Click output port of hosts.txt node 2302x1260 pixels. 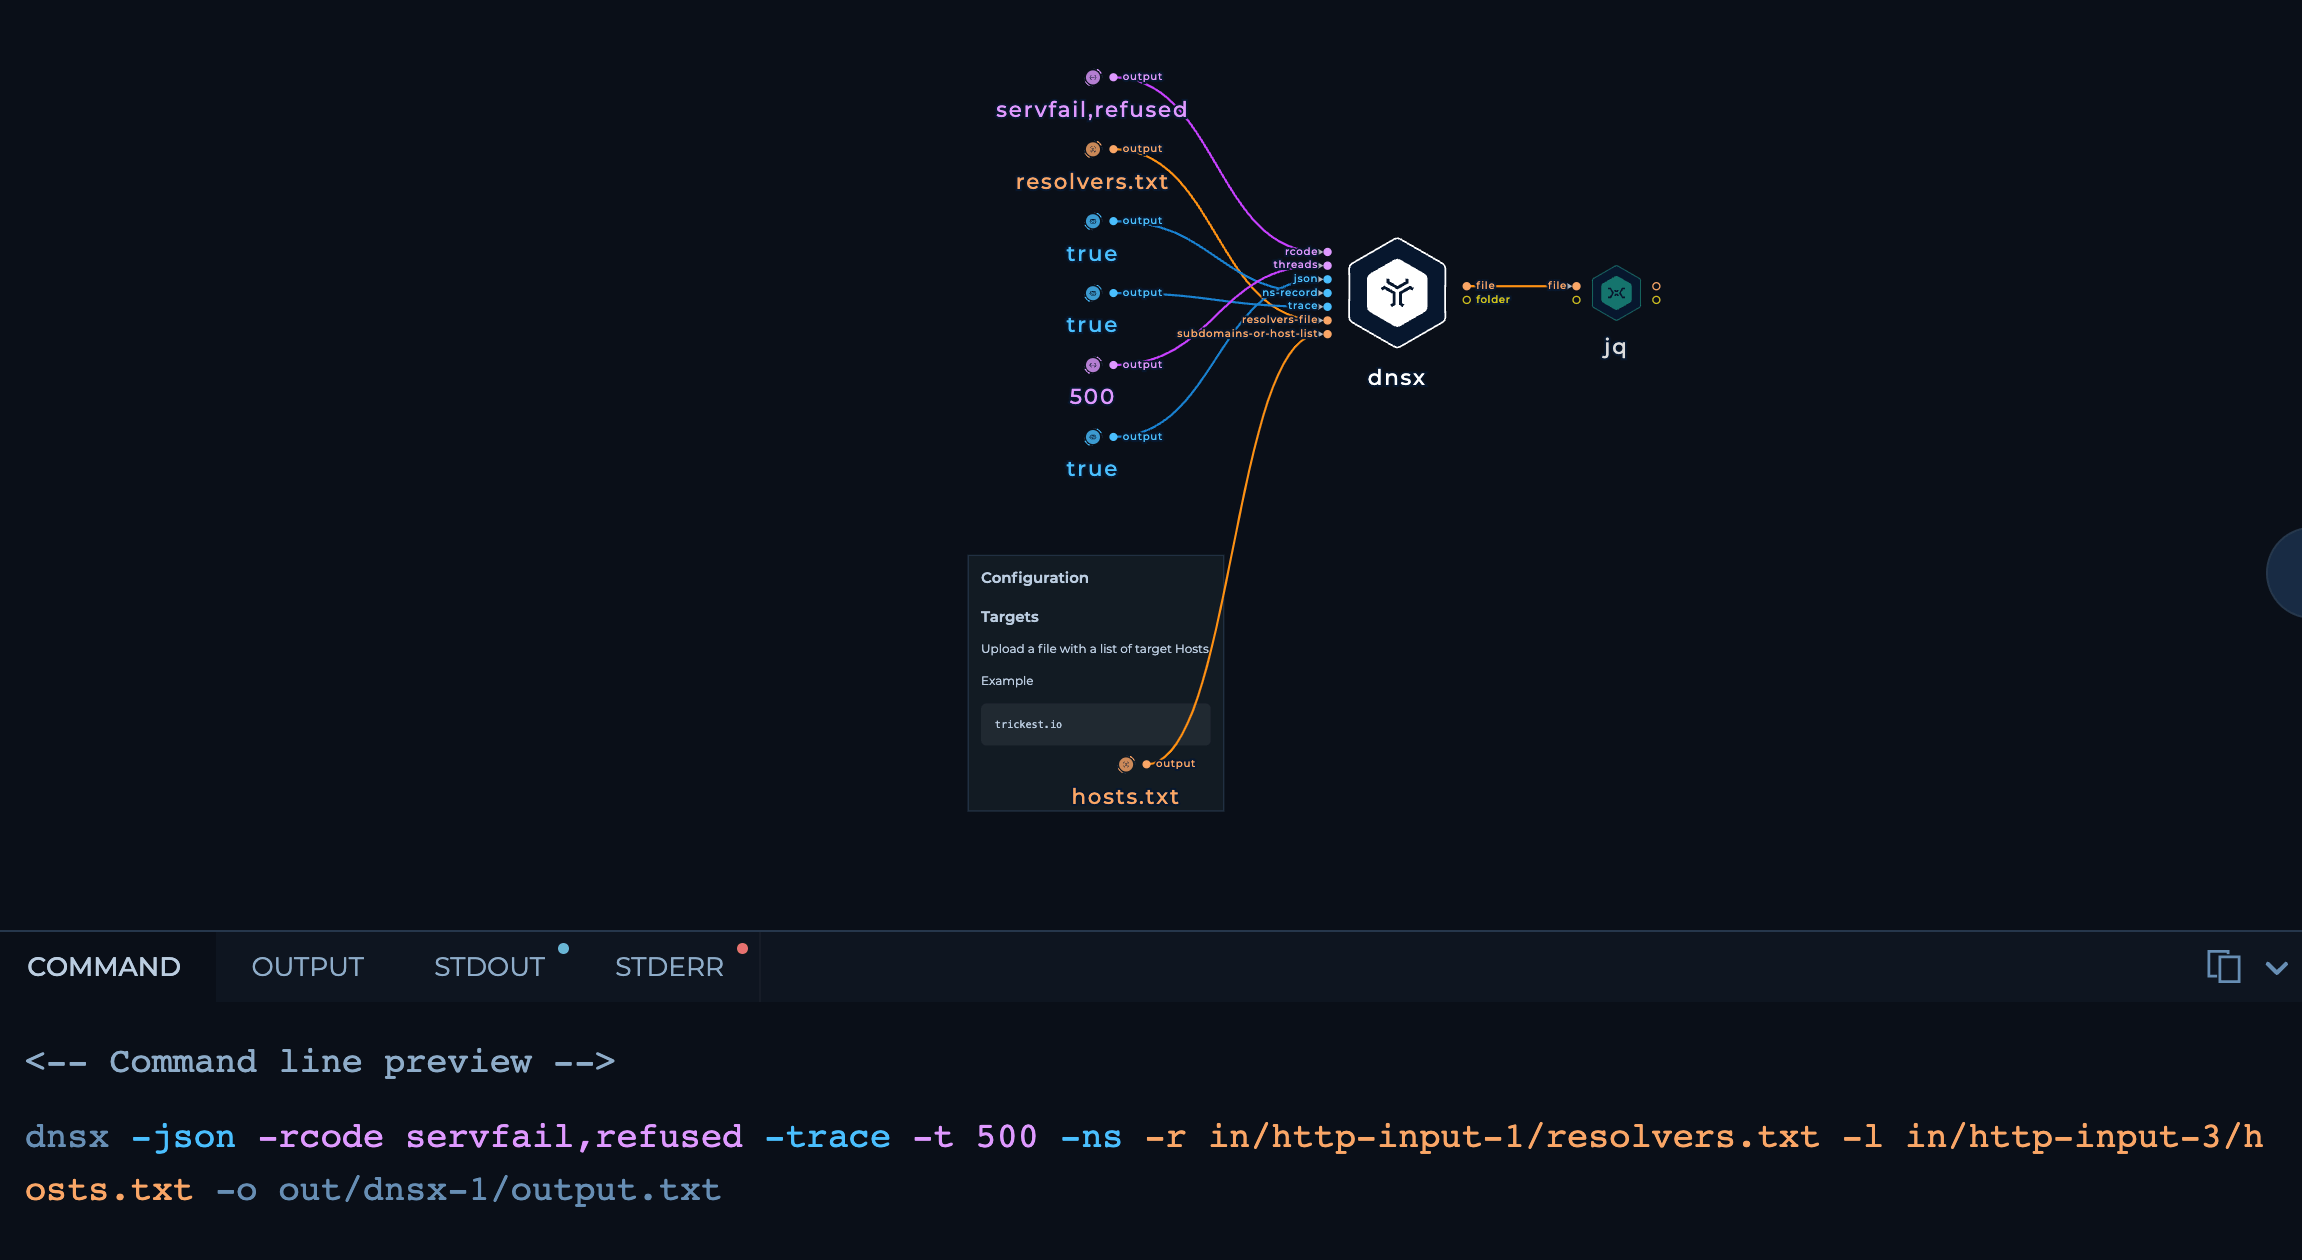1146,764
